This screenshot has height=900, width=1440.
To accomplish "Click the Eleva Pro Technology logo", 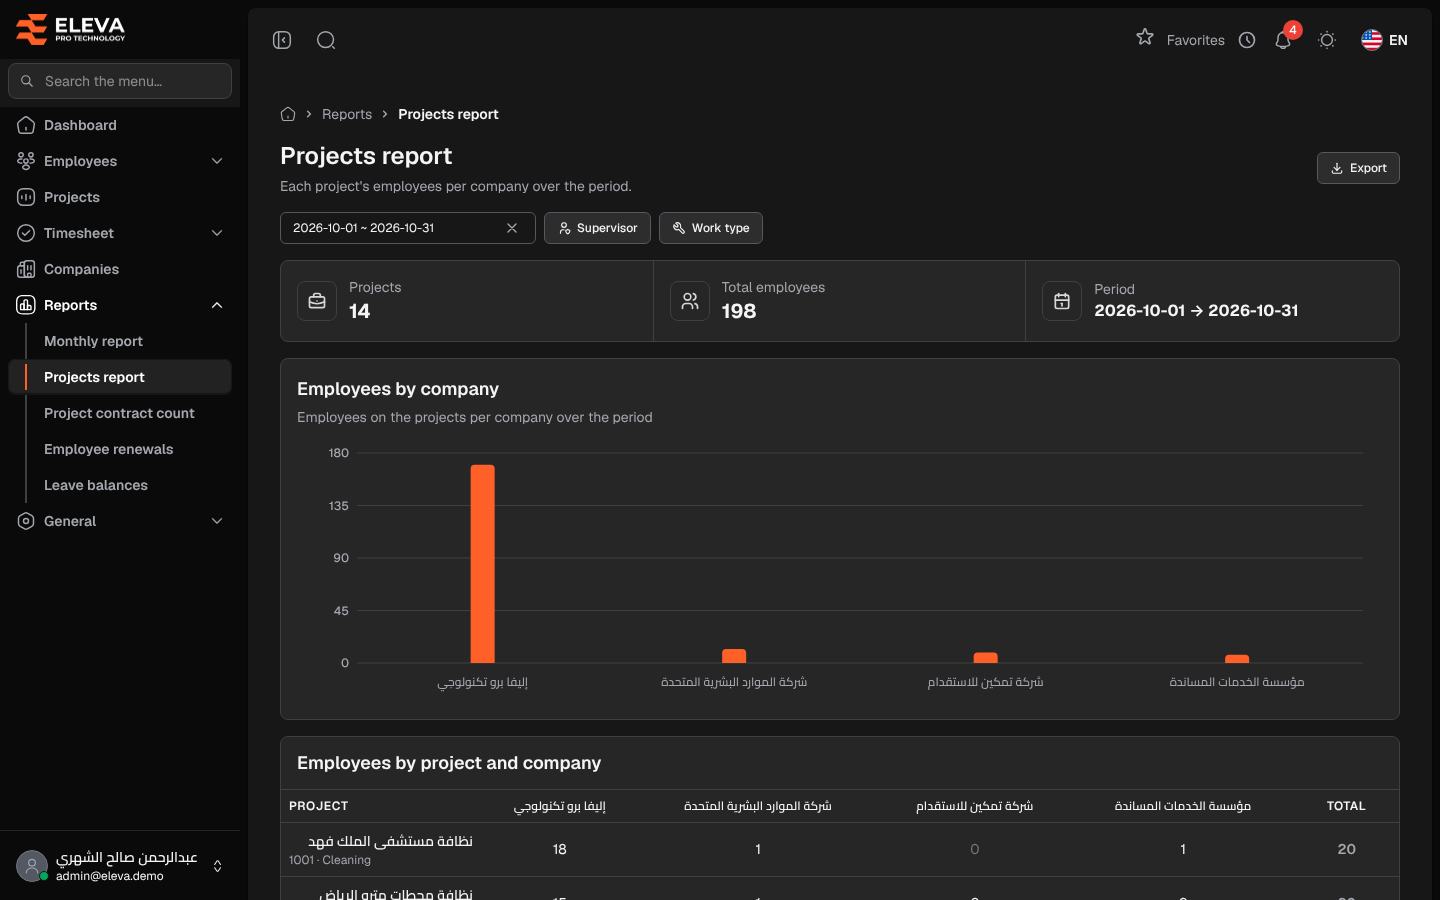I will (x=70, y=29).
